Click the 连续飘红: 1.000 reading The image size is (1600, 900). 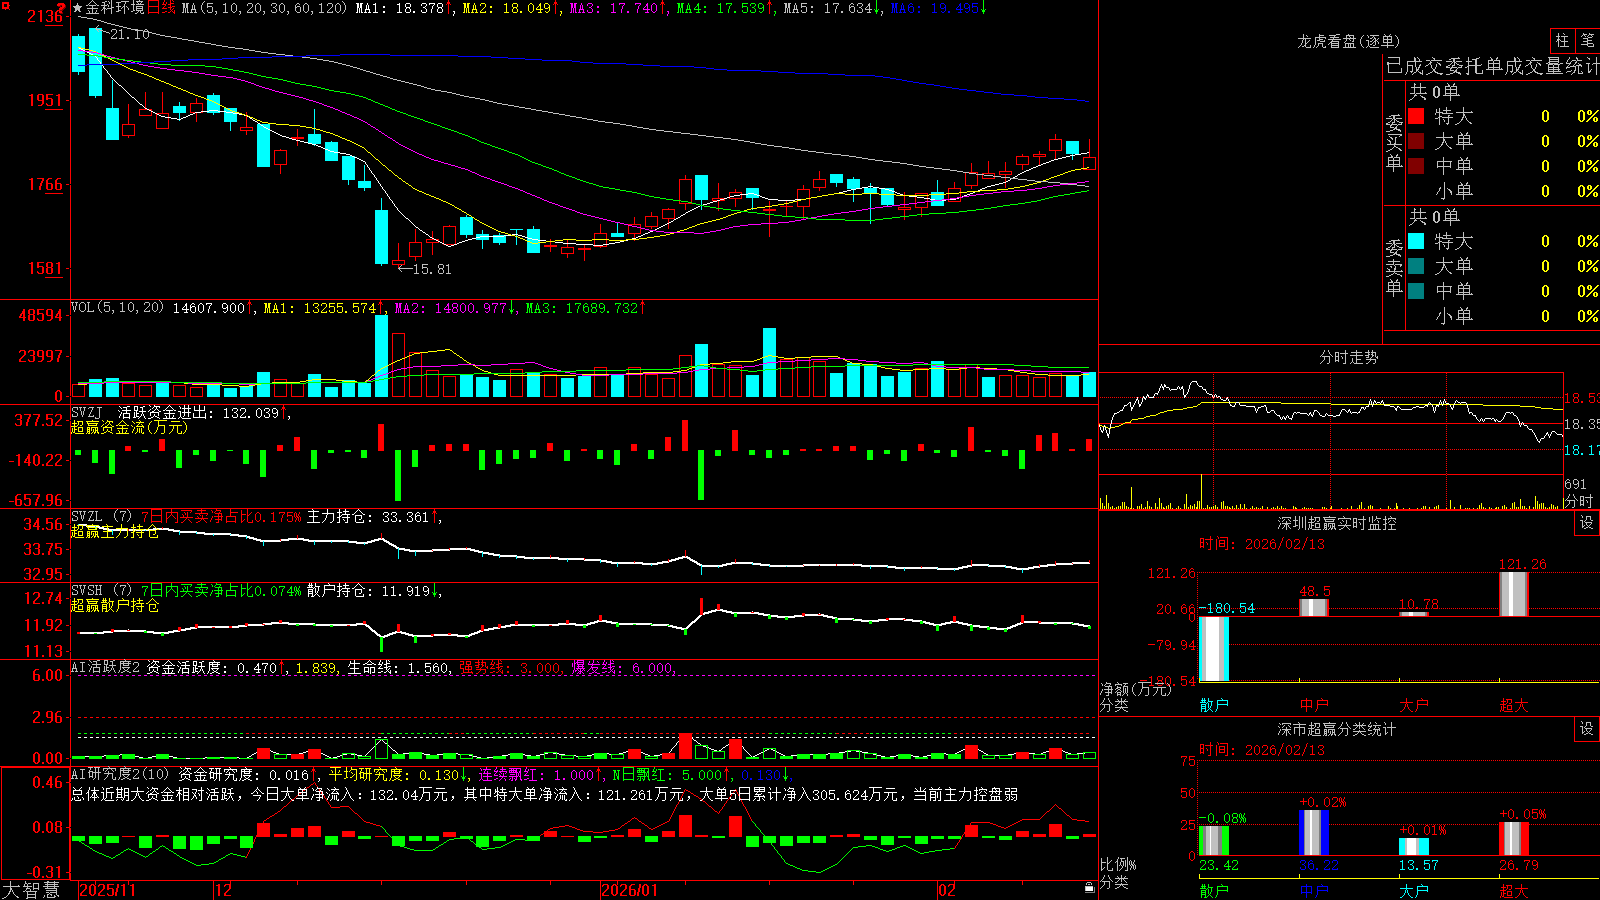pyautogui.click(x=541, y=775)
